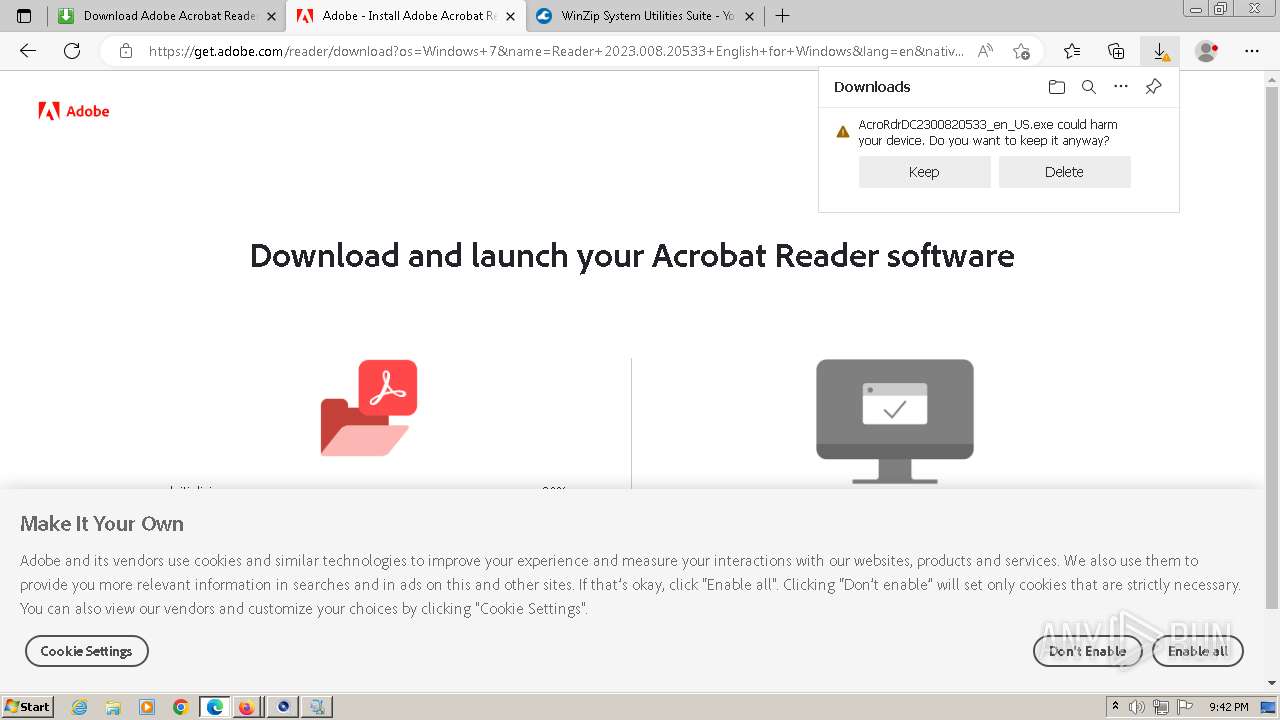Open the downloads folder

1057,87
